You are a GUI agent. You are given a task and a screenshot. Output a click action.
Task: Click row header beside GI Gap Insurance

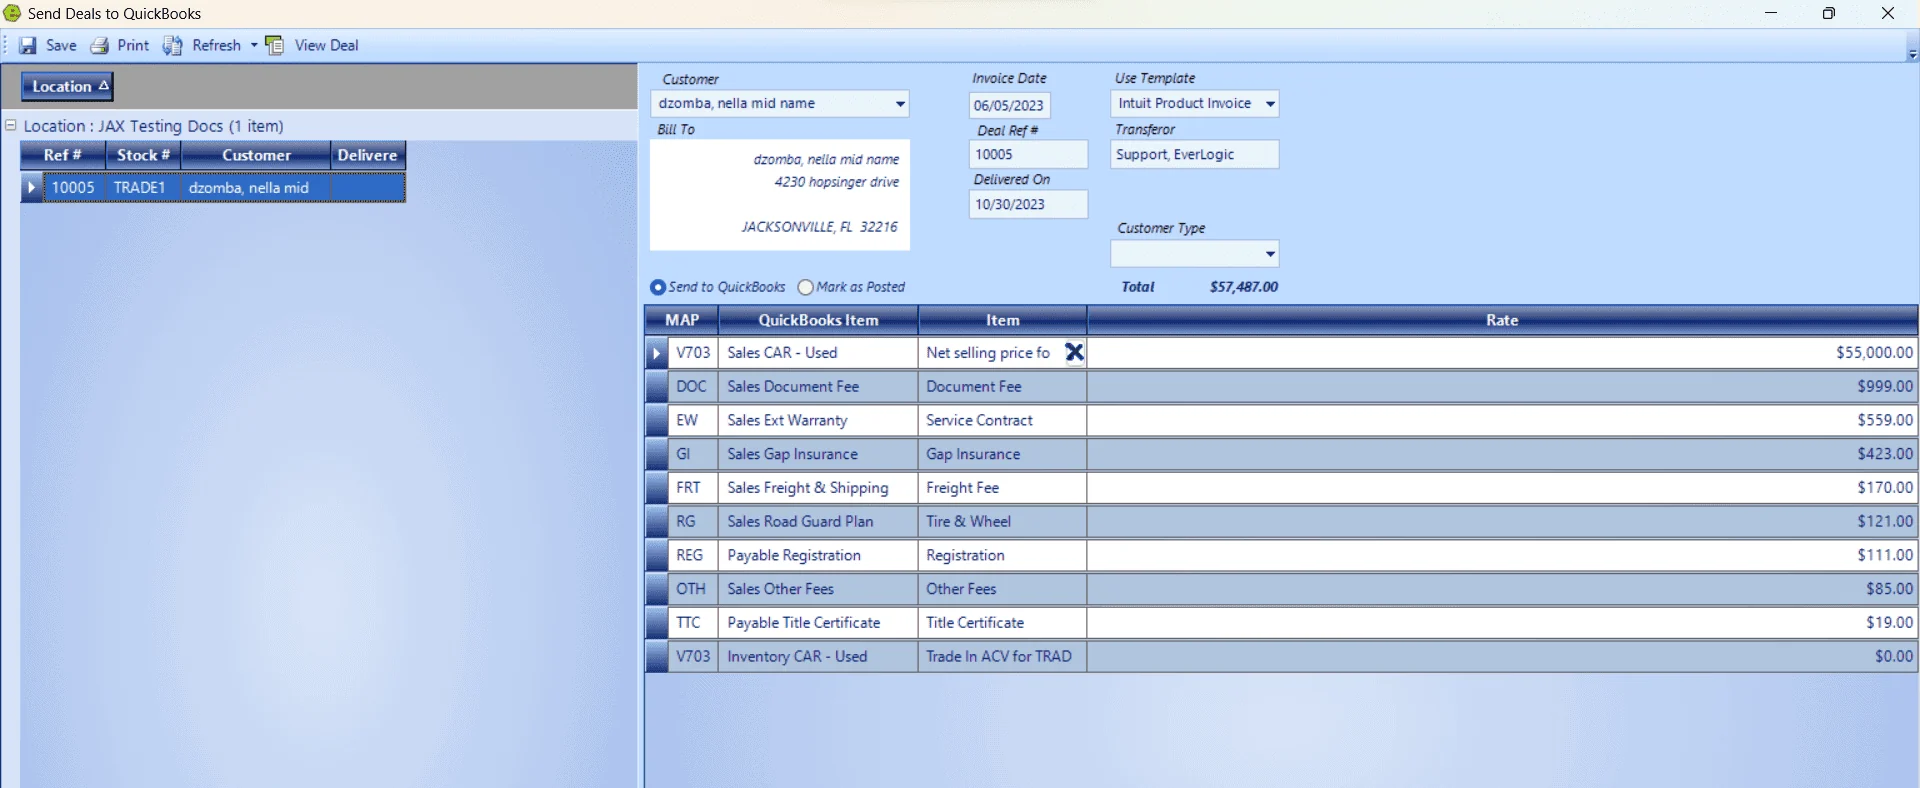(657, 454)
